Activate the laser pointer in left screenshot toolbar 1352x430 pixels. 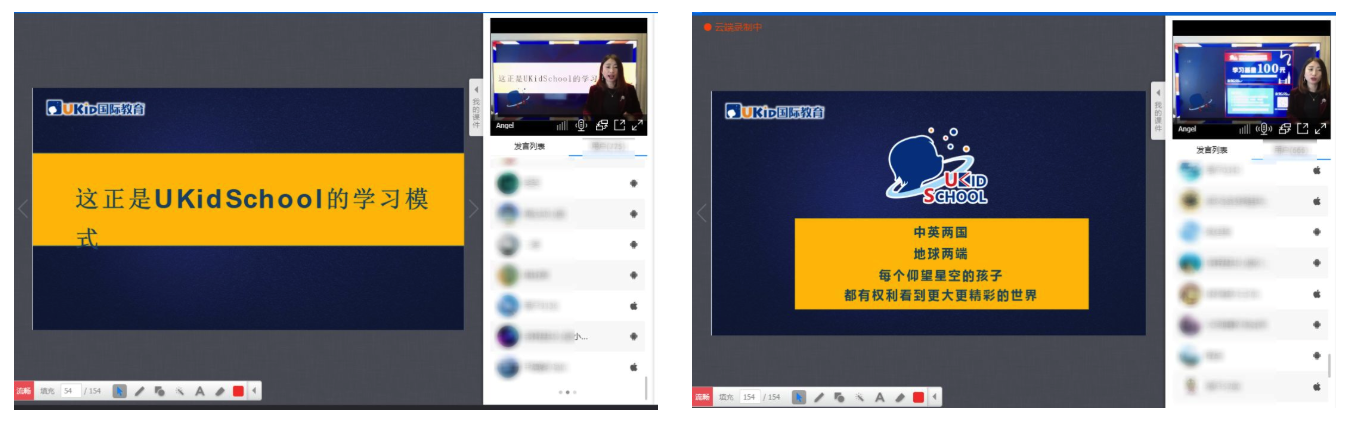(180, 391)
